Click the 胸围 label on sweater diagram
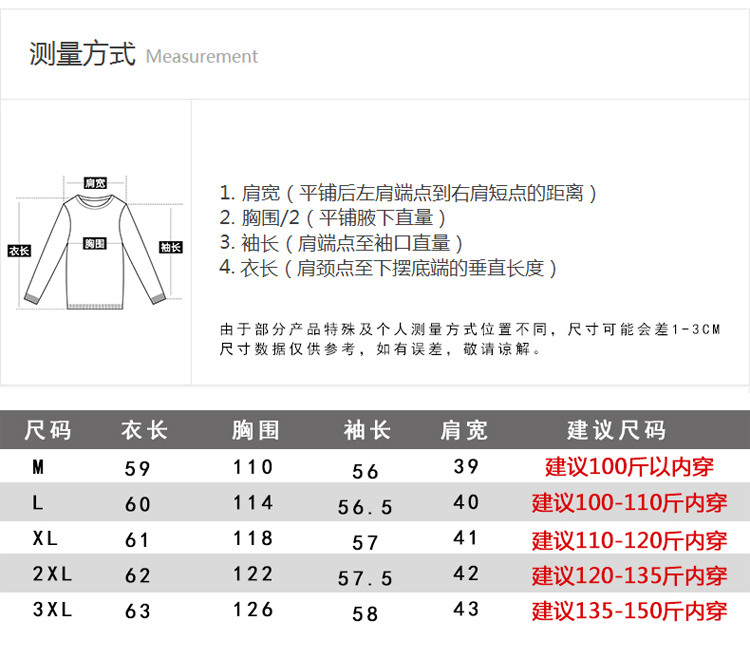Screen dimensions: 750x658 tap(95, 244)
